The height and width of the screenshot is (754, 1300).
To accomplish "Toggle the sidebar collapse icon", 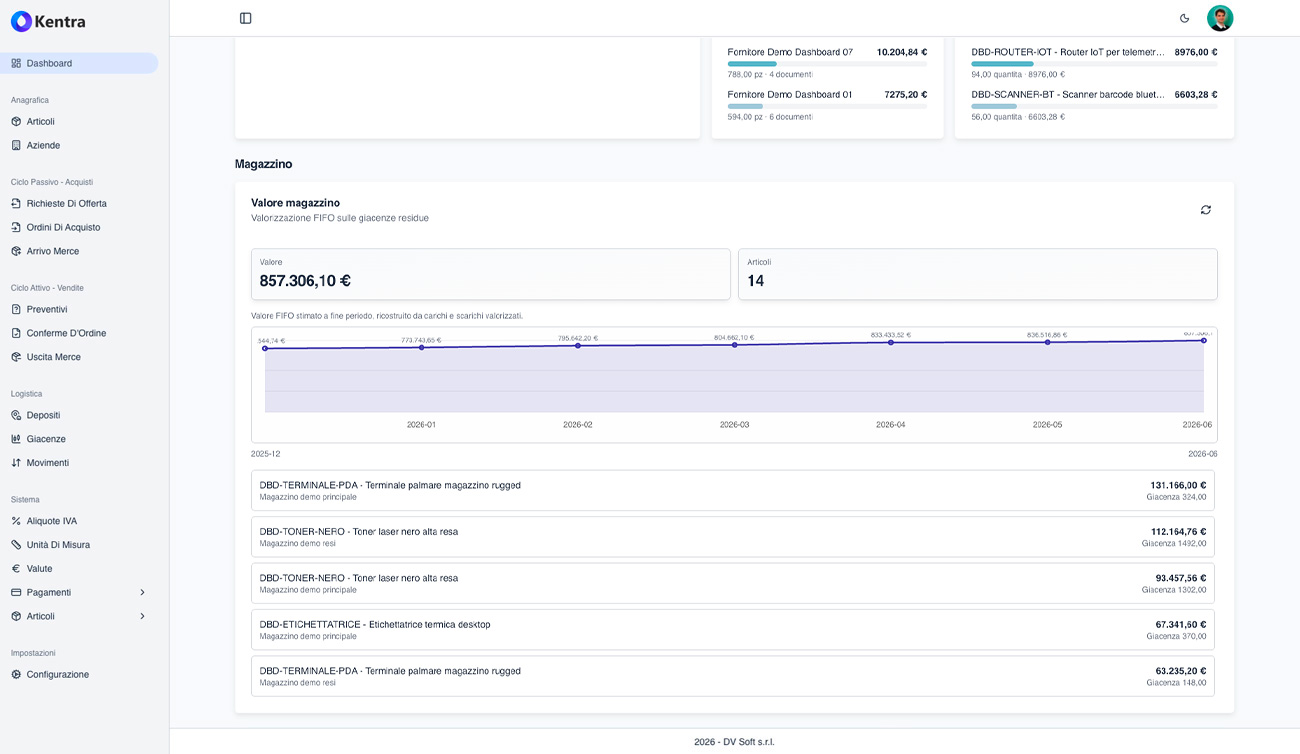I will coord(246,18).
